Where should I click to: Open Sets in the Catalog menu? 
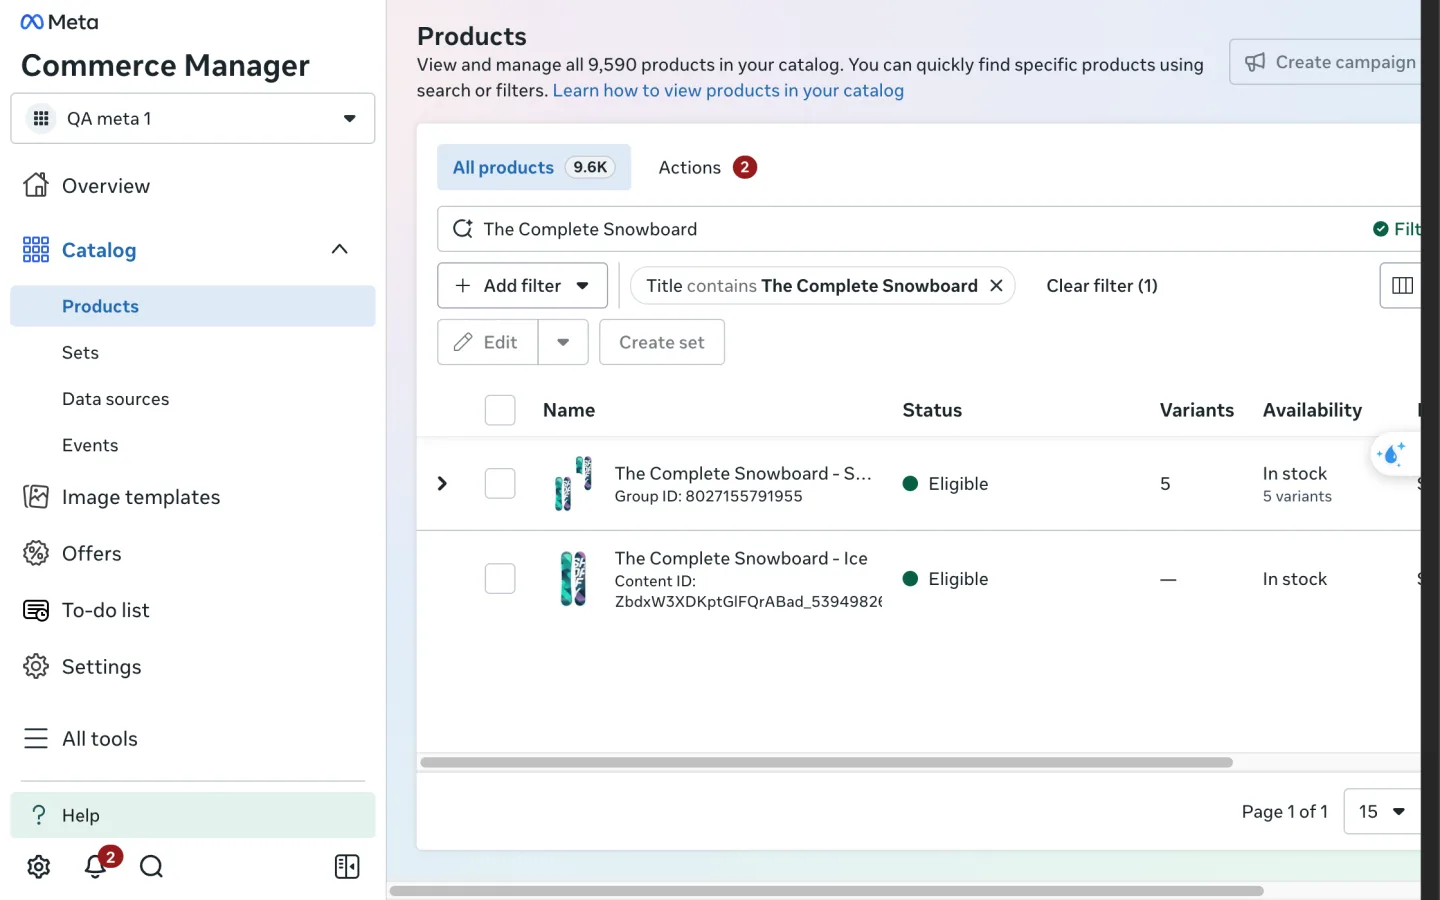[x=193, y=353]
